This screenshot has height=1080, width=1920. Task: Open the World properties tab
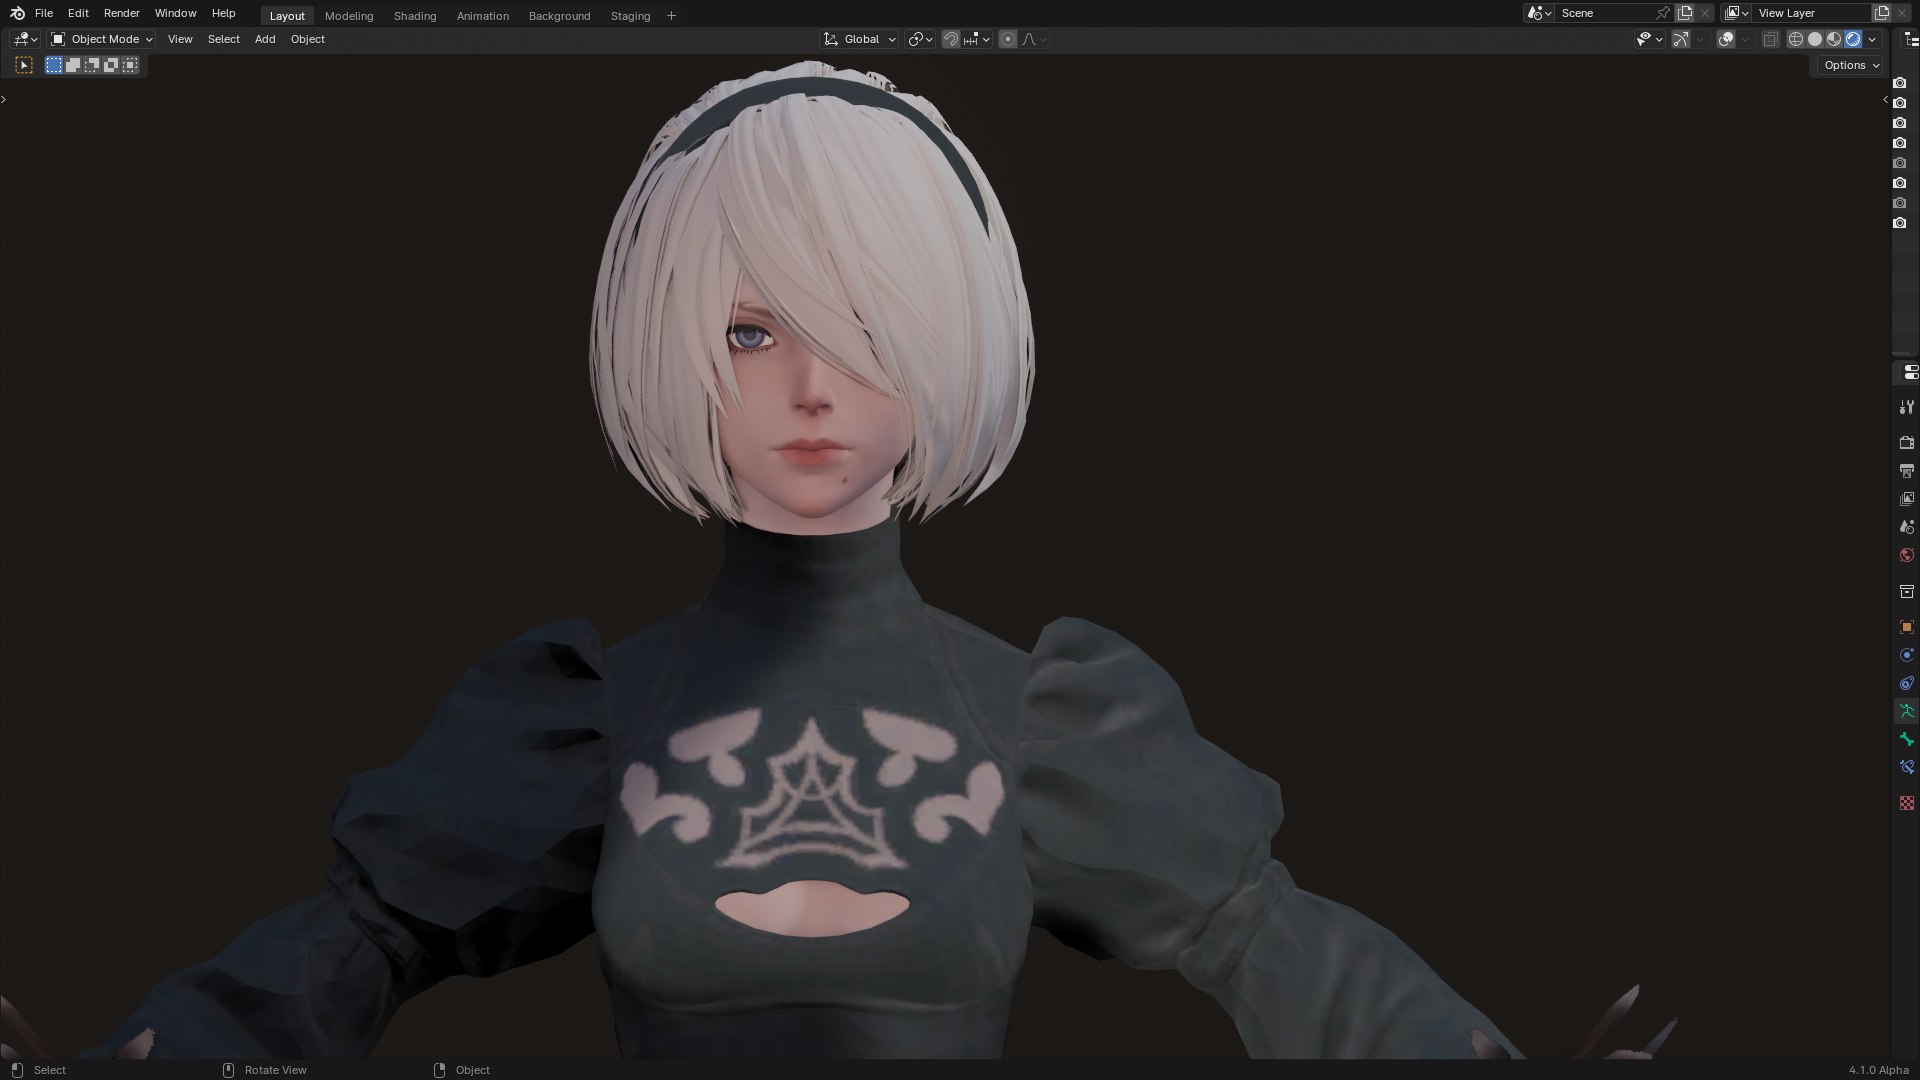tap(1906, 555)
